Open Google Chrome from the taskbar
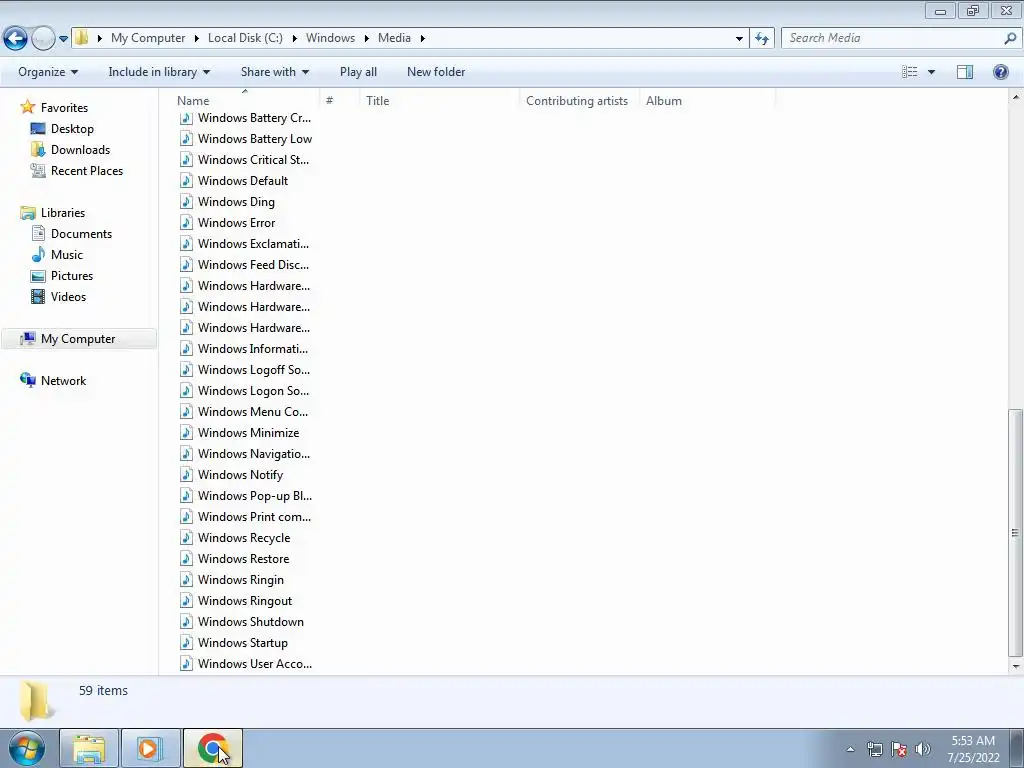 point(212,748)
